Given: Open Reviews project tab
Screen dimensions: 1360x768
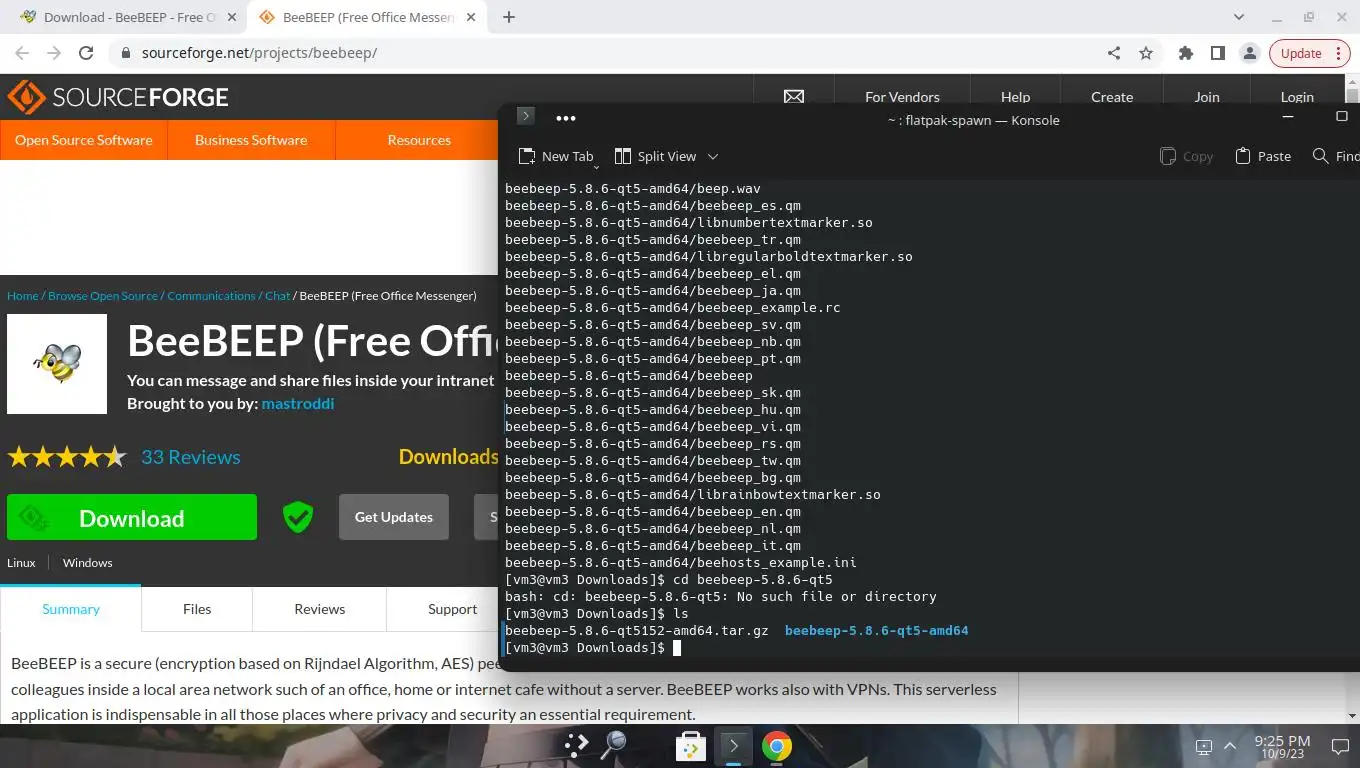Looking at the screenshot, I should (x=319, y=609).
